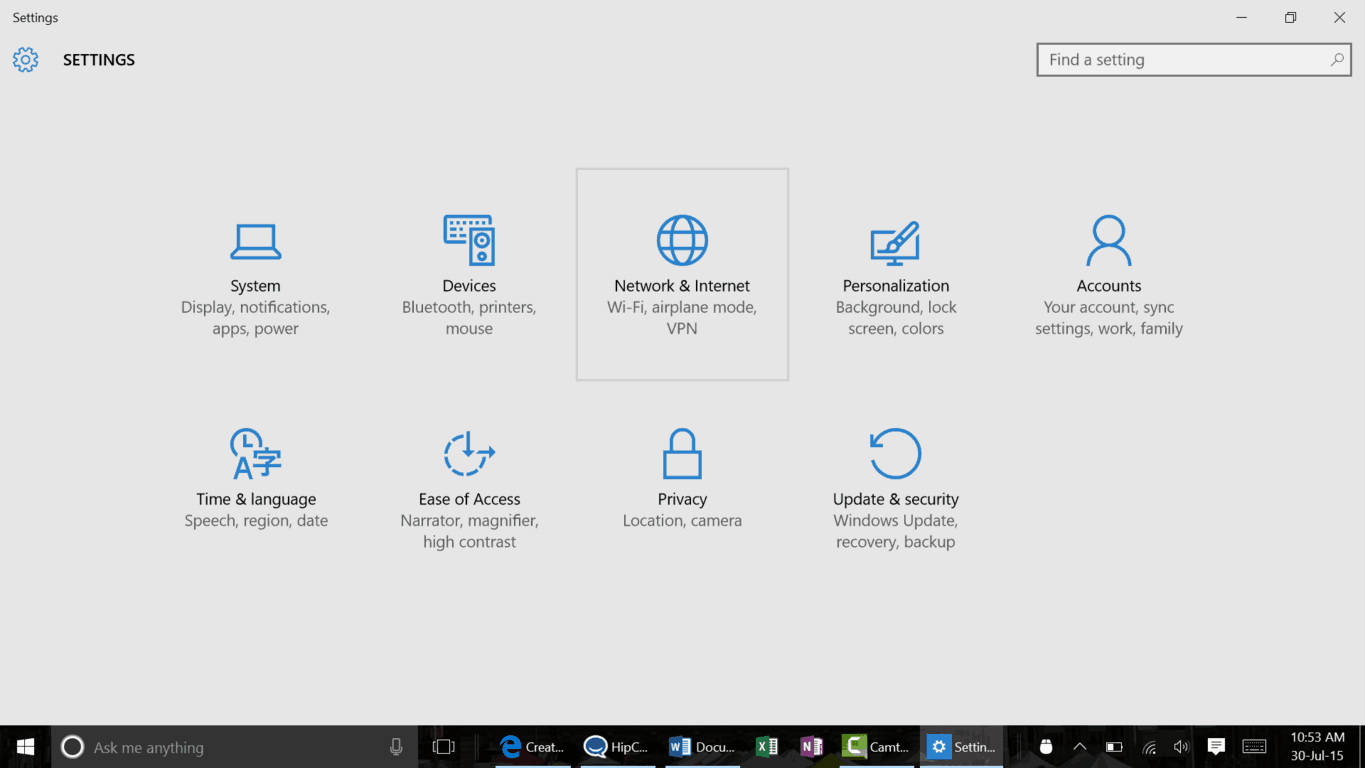Image resolution: width=1365 pixels, height=768 pixels.
Task: Open Excel from the taskbar
Action: pos(767,747)
